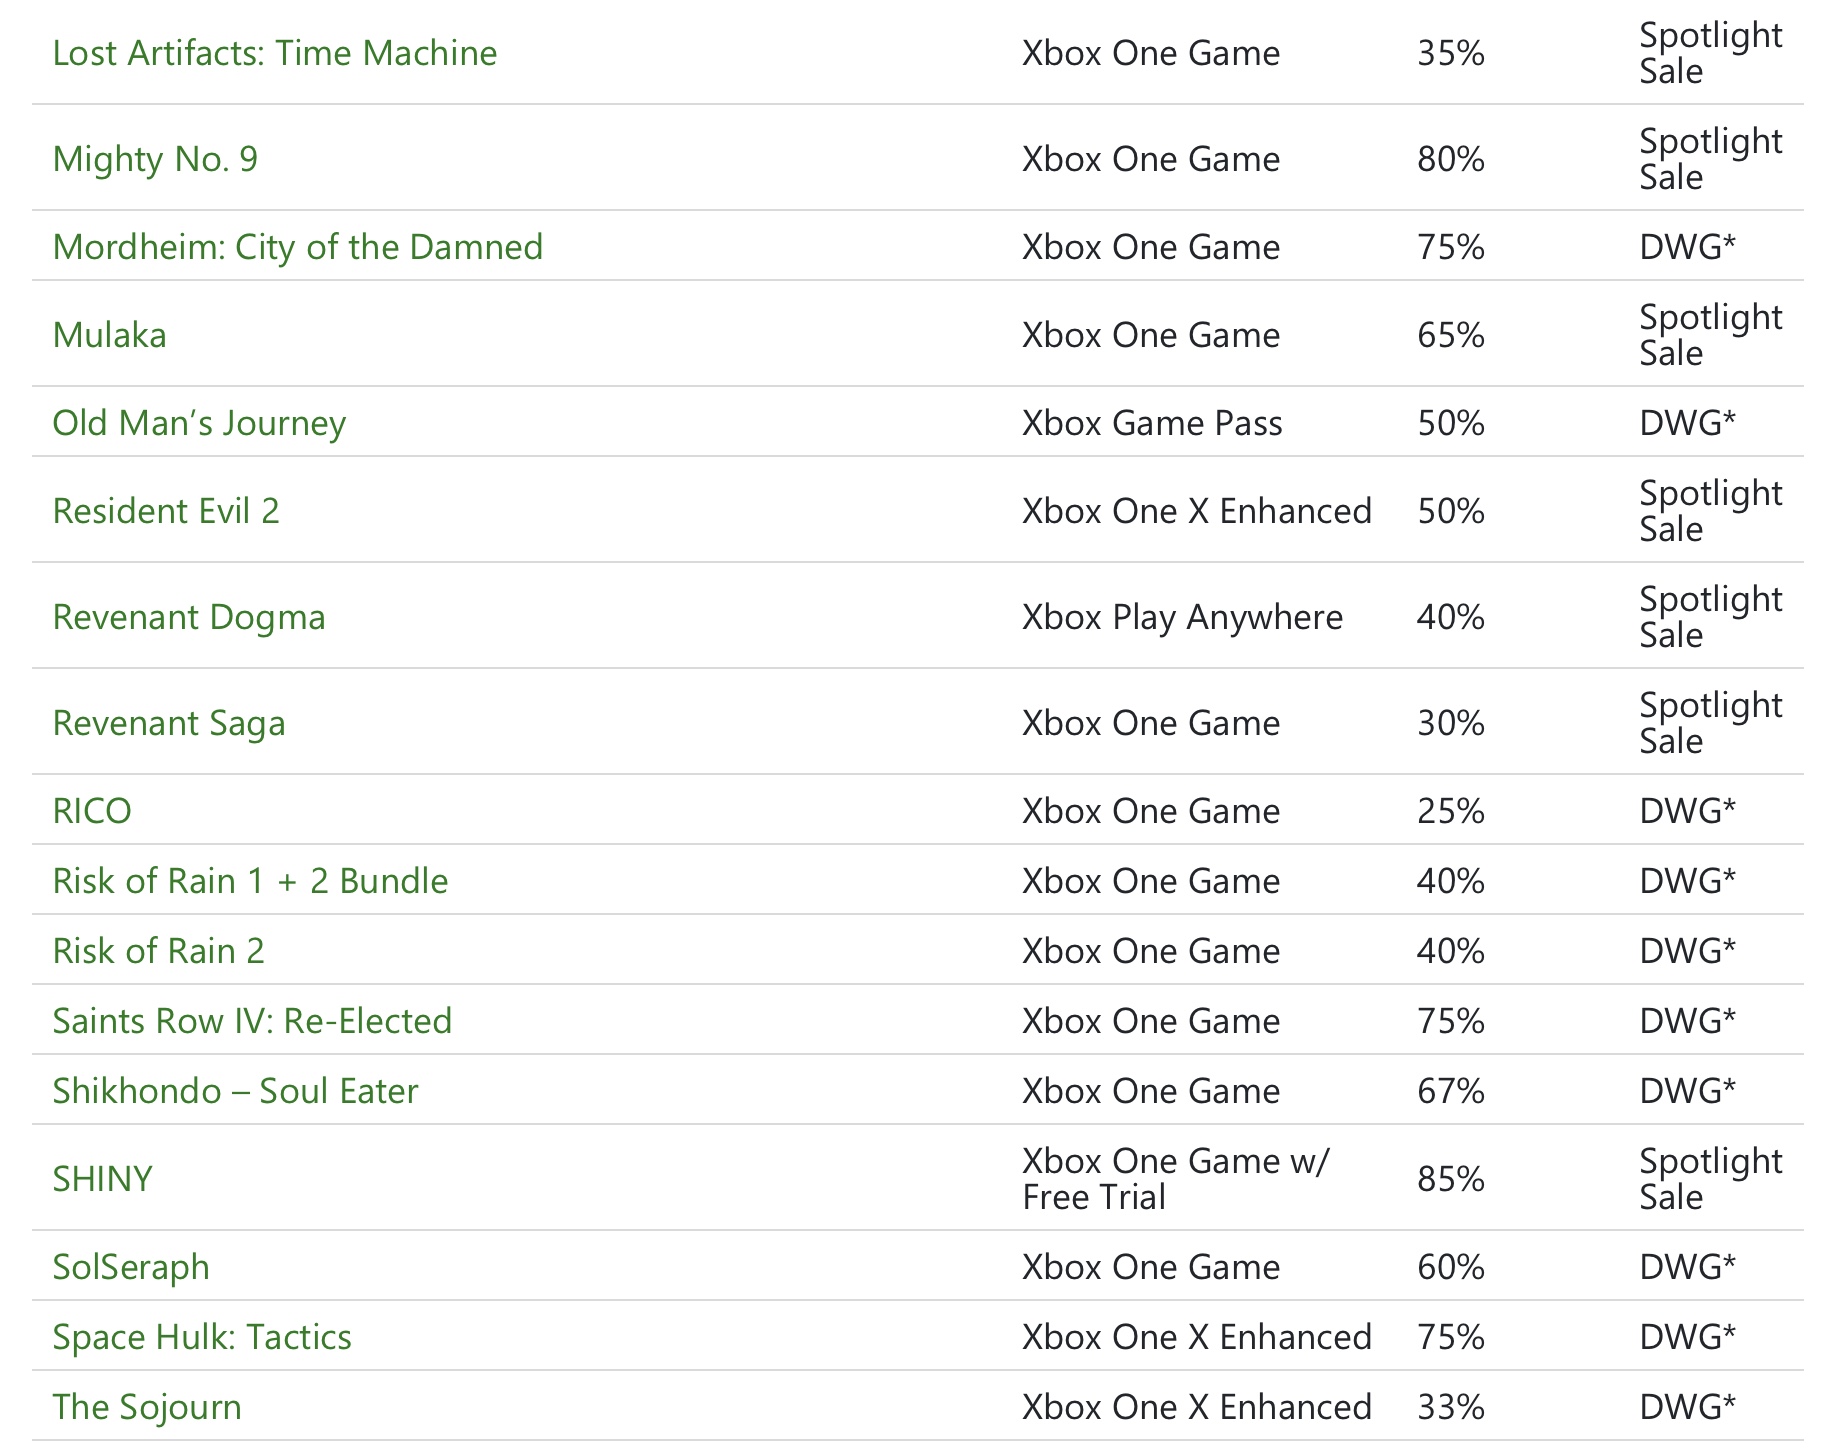The width and height of the screenshot is (1830, 1450).
Task: Open the Revenant Dogma game page
Action: point(189,617)
